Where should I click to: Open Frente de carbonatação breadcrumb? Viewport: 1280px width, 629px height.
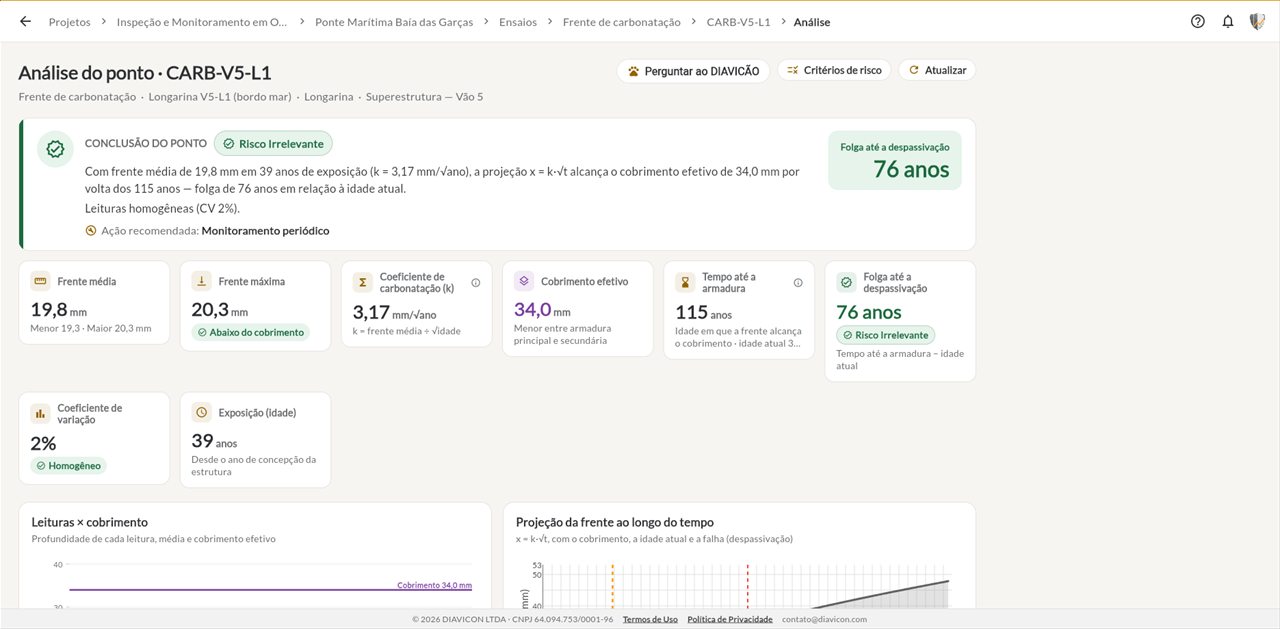coord(622,21)
